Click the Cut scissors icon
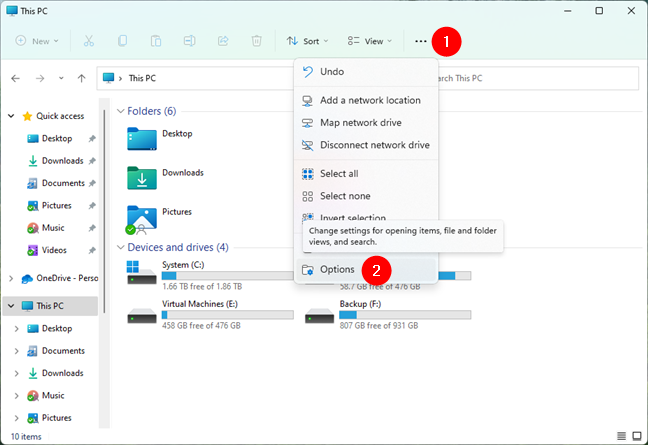The image size is (648, 445). 88,41
